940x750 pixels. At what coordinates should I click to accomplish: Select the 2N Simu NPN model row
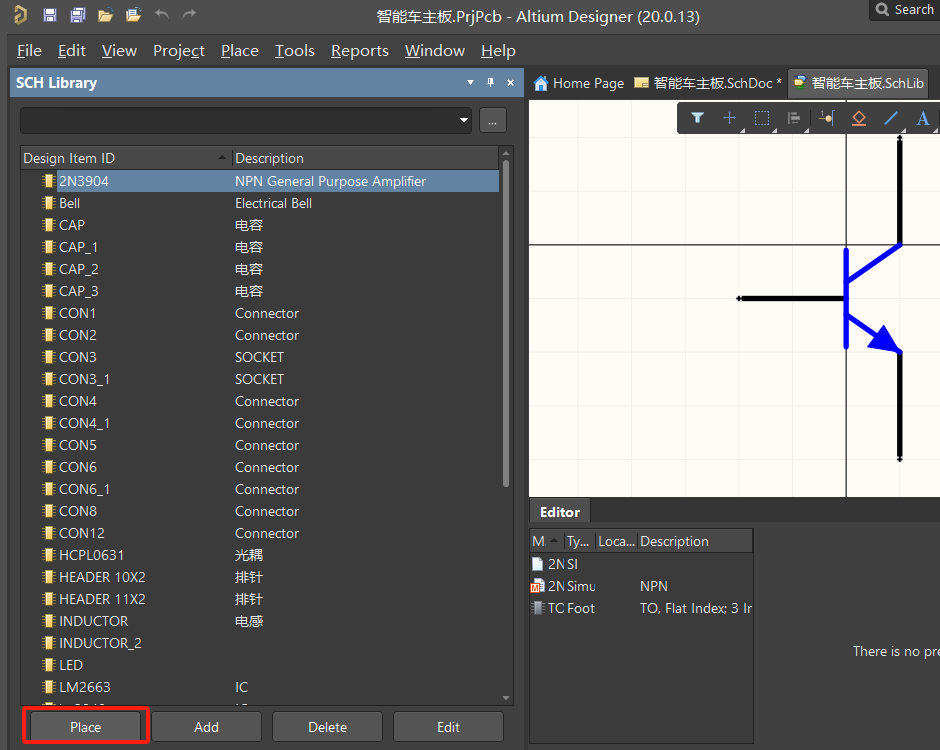(x=641, y=586)
